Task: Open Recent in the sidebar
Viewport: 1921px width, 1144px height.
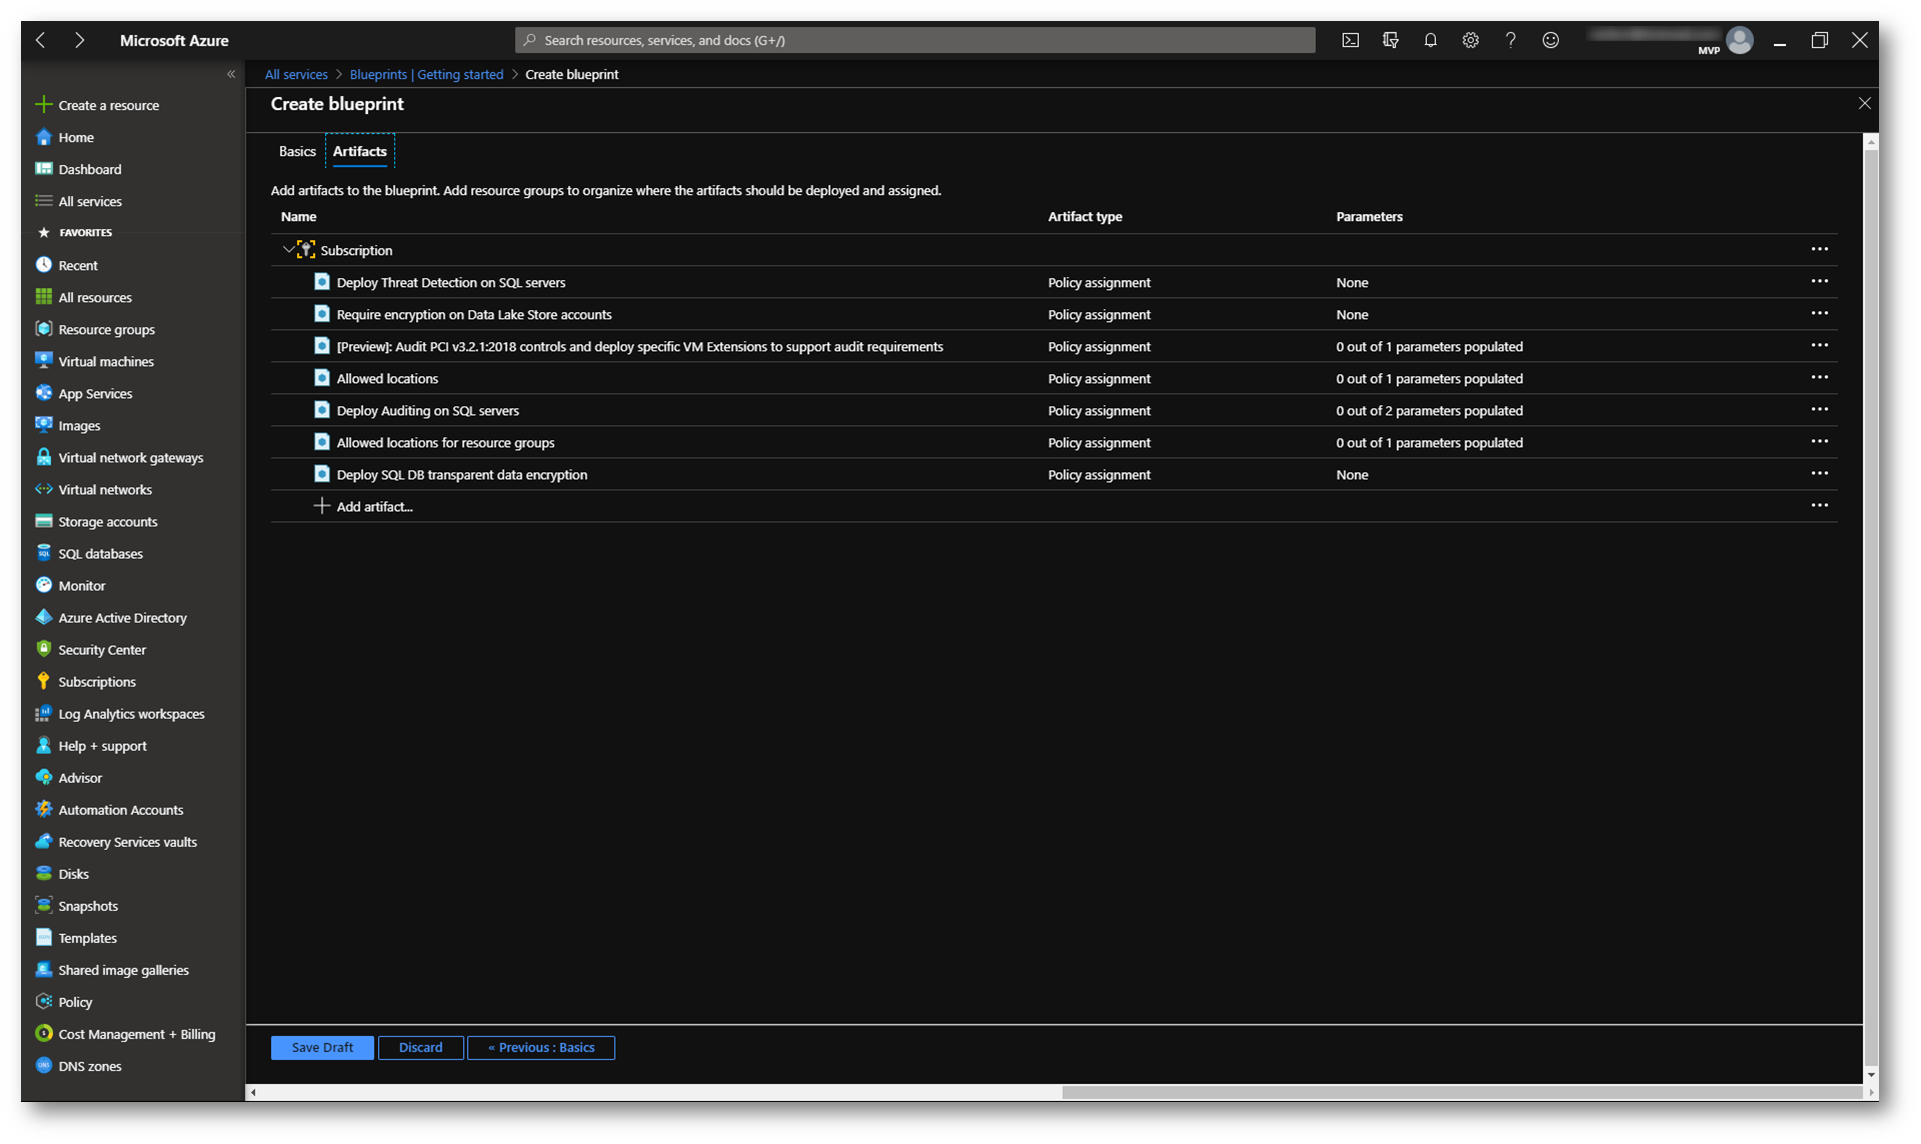Action: tap(67, 265)
